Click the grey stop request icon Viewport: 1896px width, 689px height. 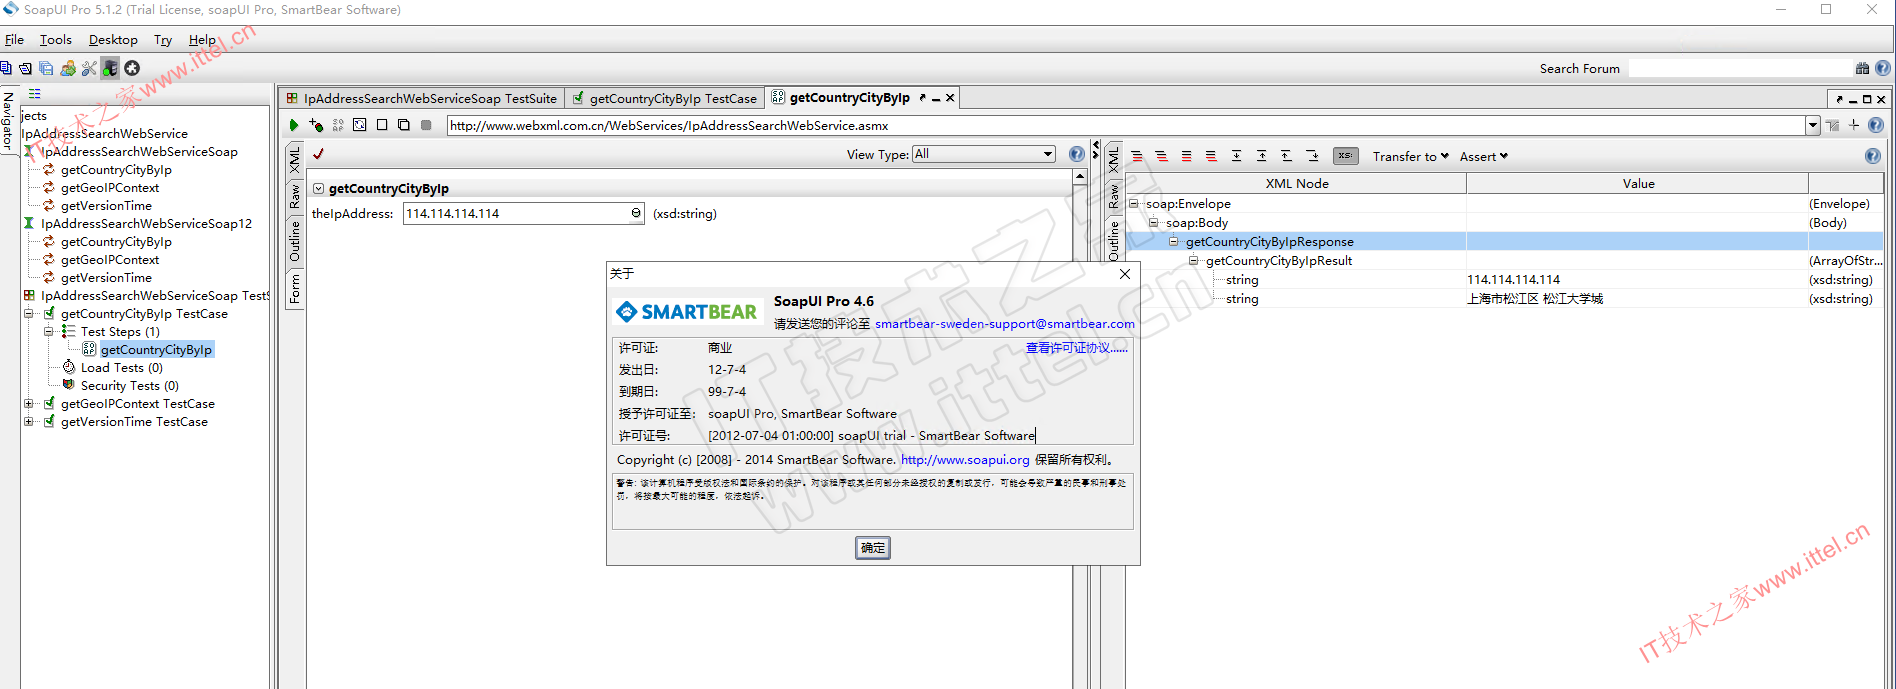pyautogui.click(x=426, y=125)
